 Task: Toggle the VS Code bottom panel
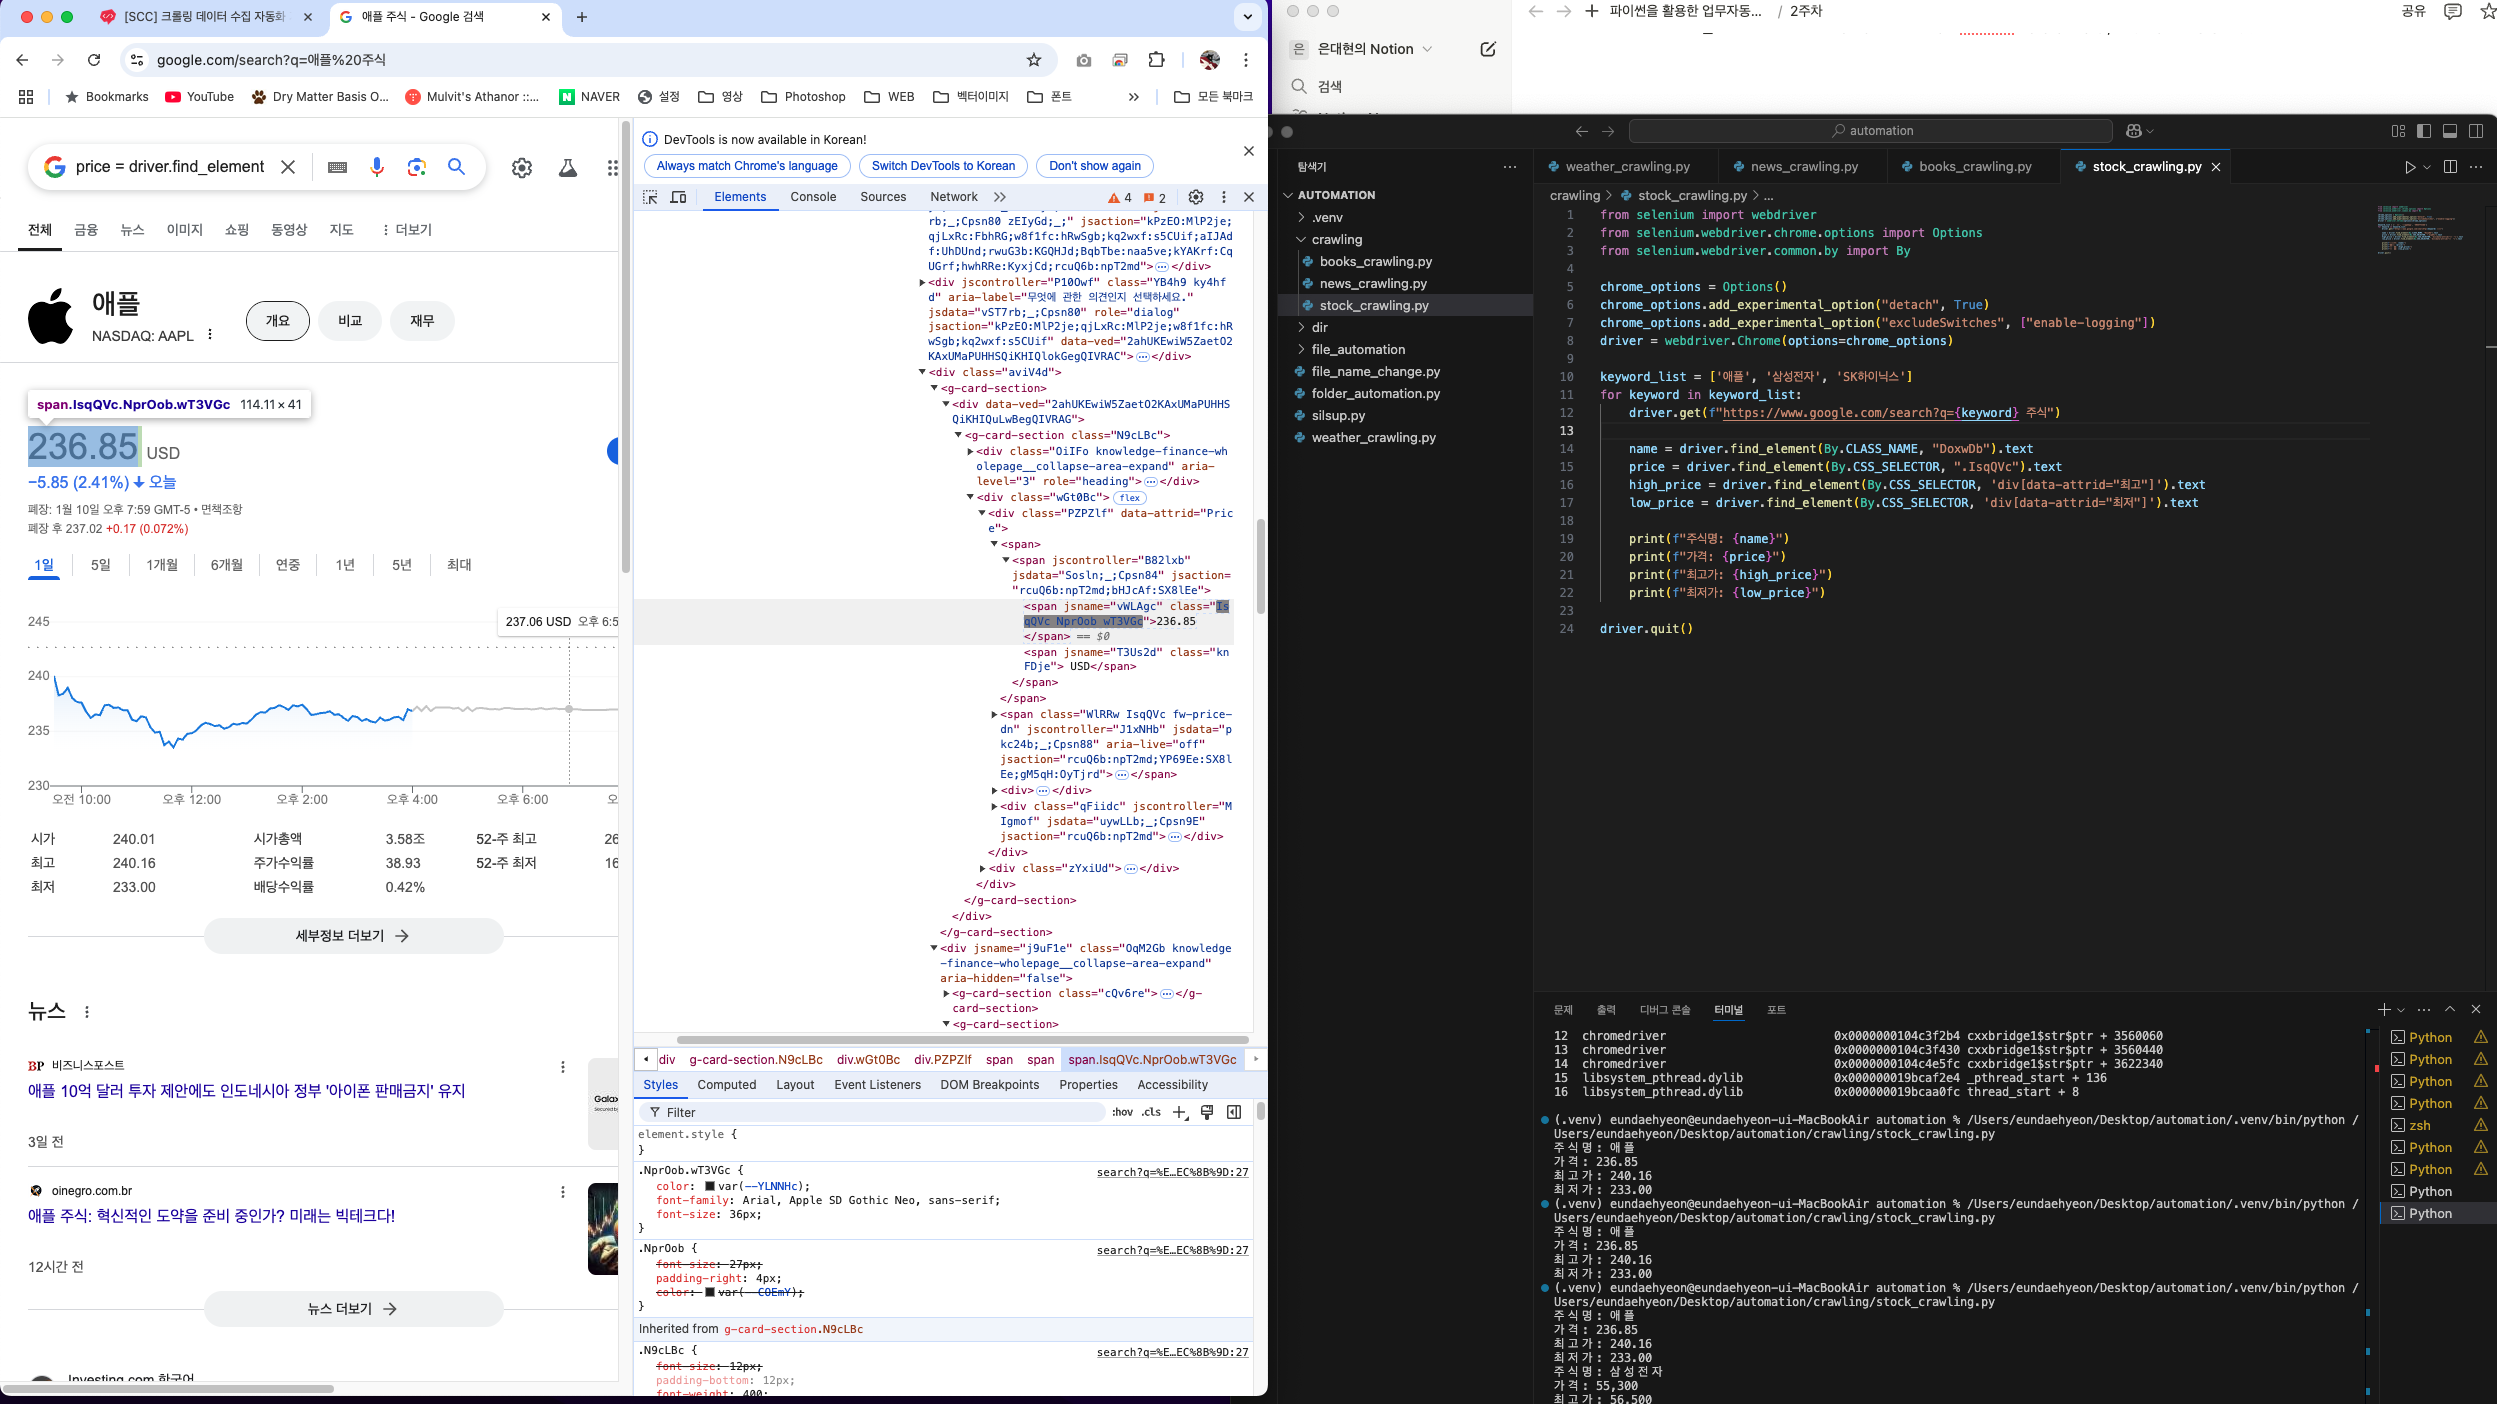2450,131
